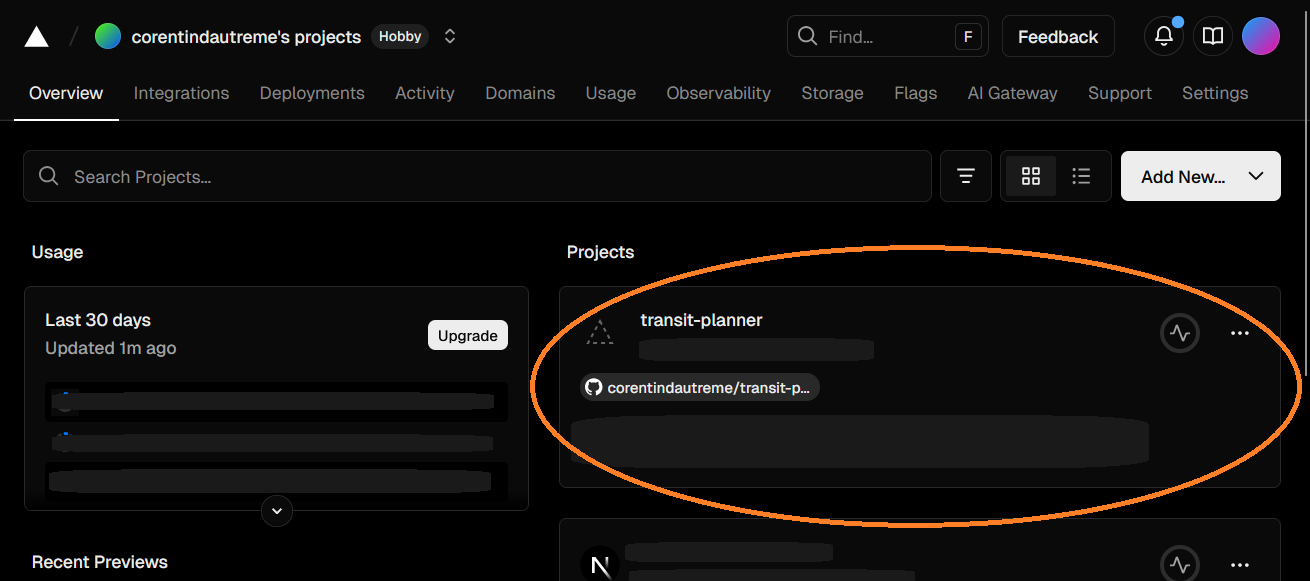Open the Support tab

tap(1120, 93)
